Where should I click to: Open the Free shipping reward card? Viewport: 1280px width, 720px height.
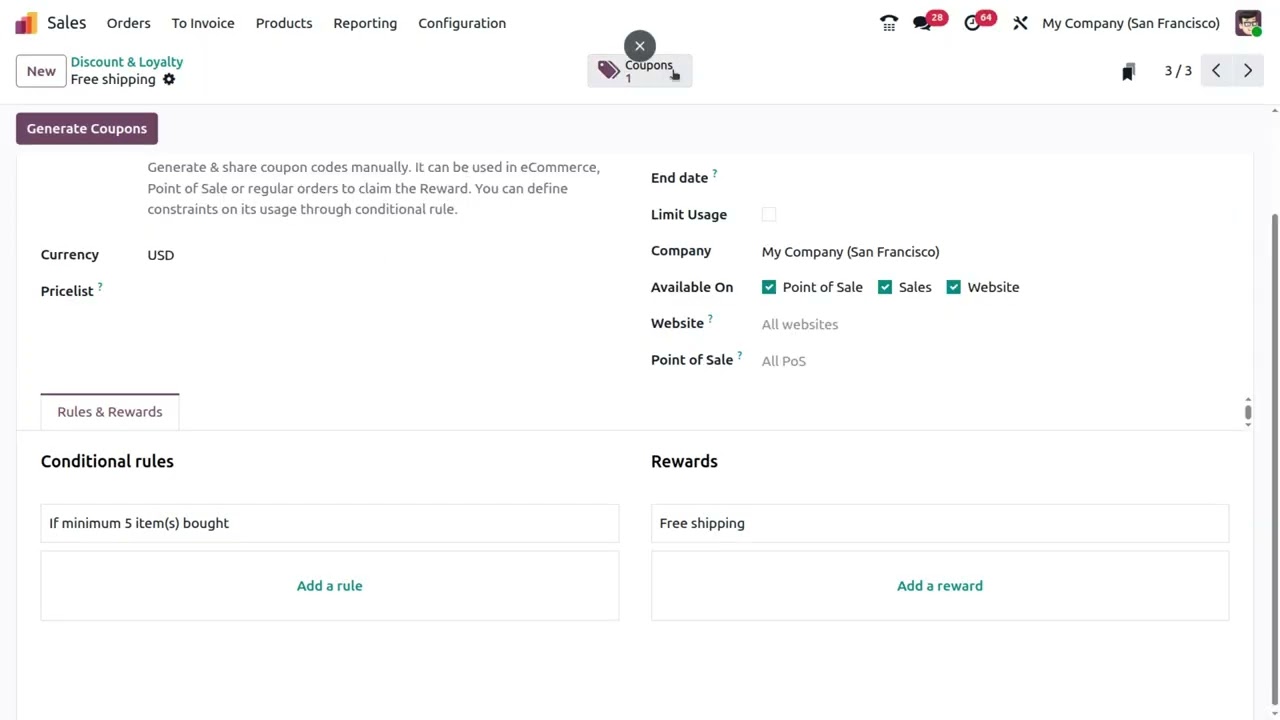coord(940,523)
